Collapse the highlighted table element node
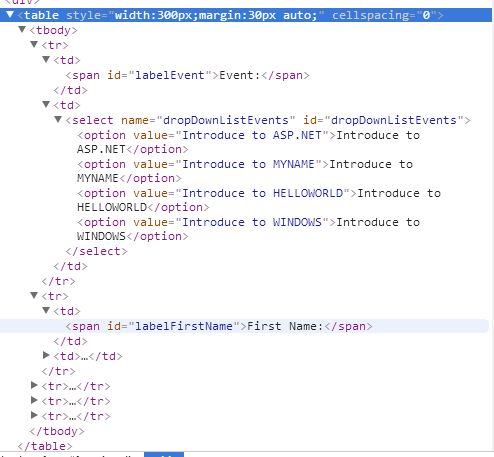494x457 pixels. click(10, 15)
